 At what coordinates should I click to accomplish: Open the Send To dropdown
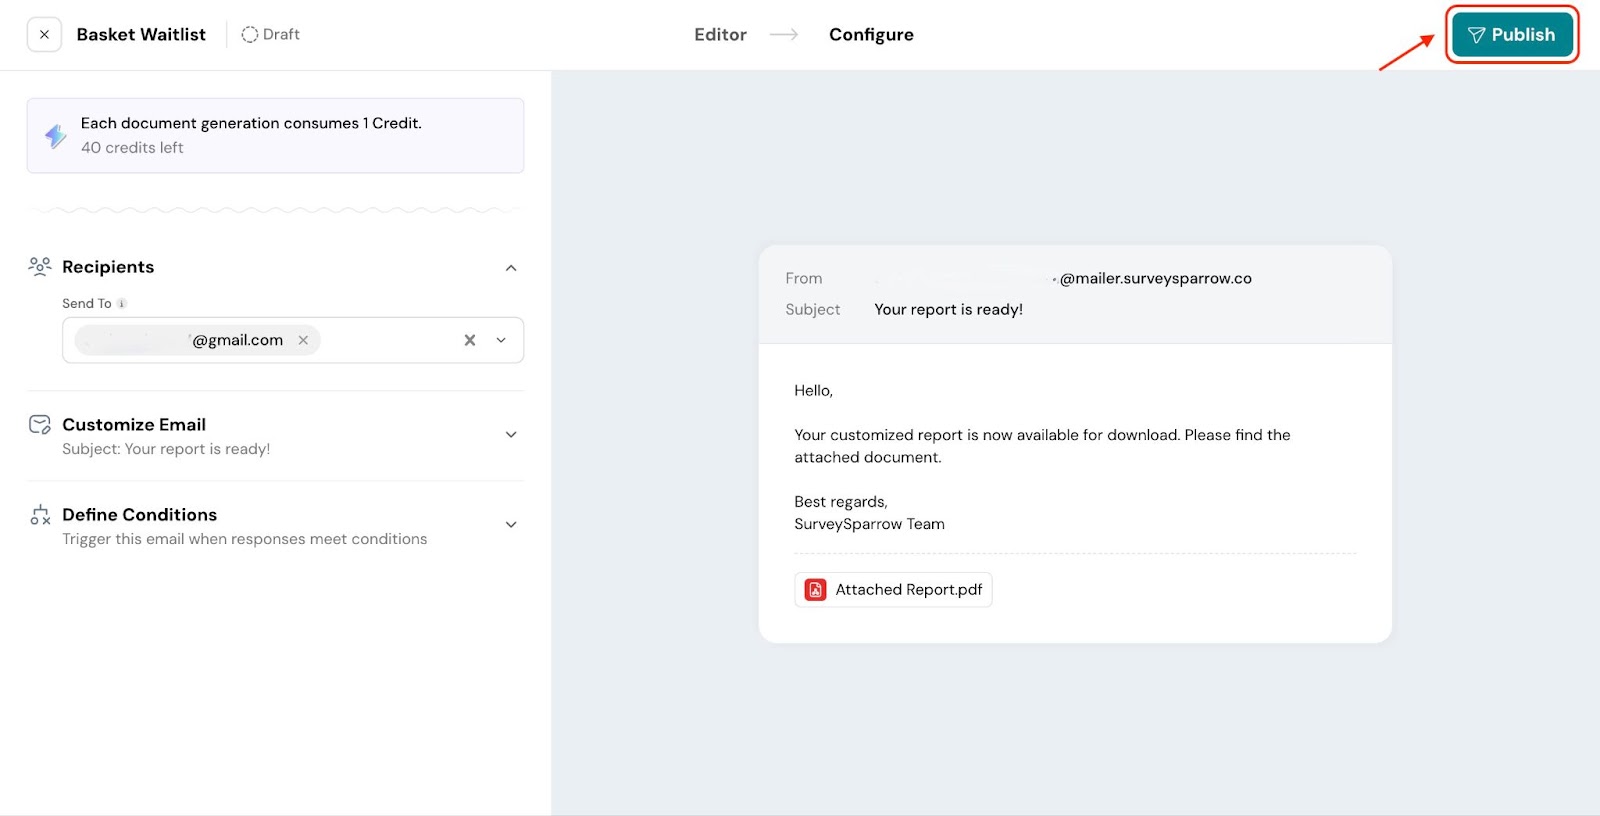(501, 340)
